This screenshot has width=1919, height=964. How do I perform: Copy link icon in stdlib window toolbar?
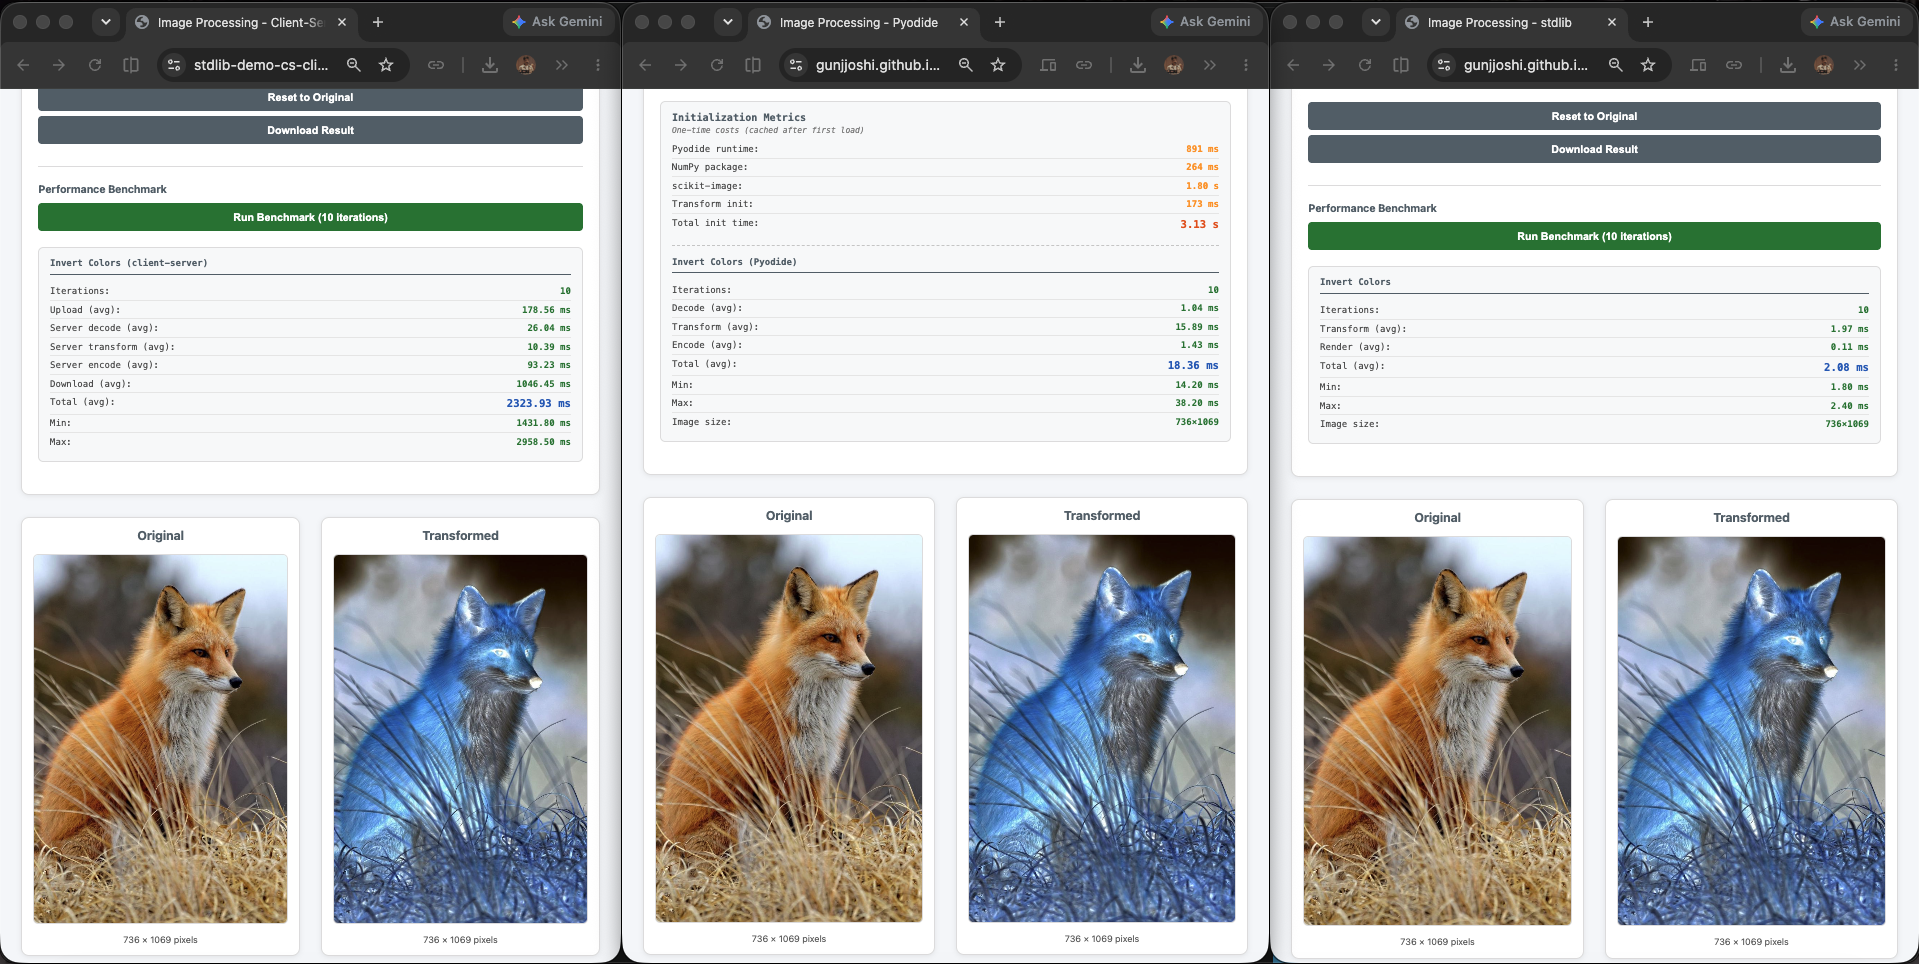[1734, 65]
